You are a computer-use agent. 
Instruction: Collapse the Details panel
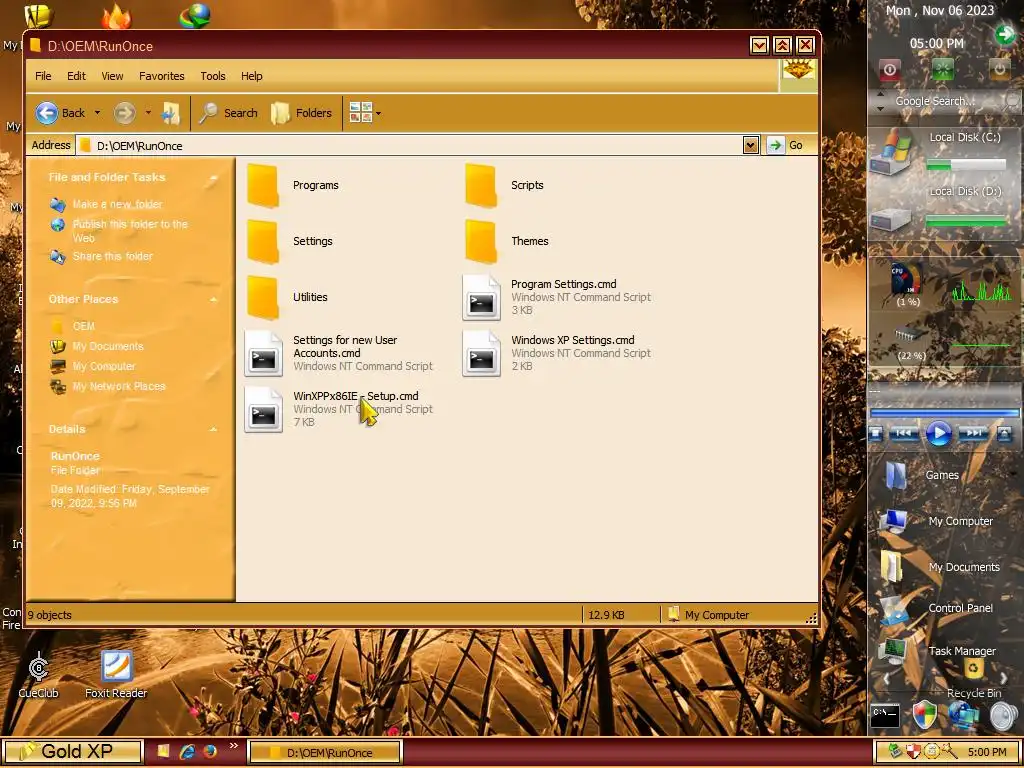[213, 429]
